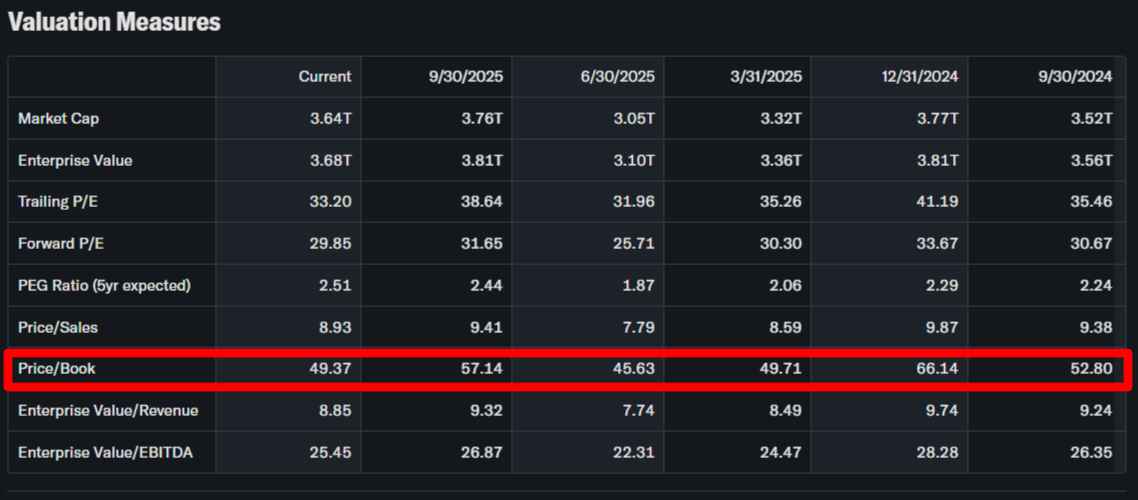Click Forward P/E value 30.30
This screenshot has height=500, width=1138.
[781, 244]
